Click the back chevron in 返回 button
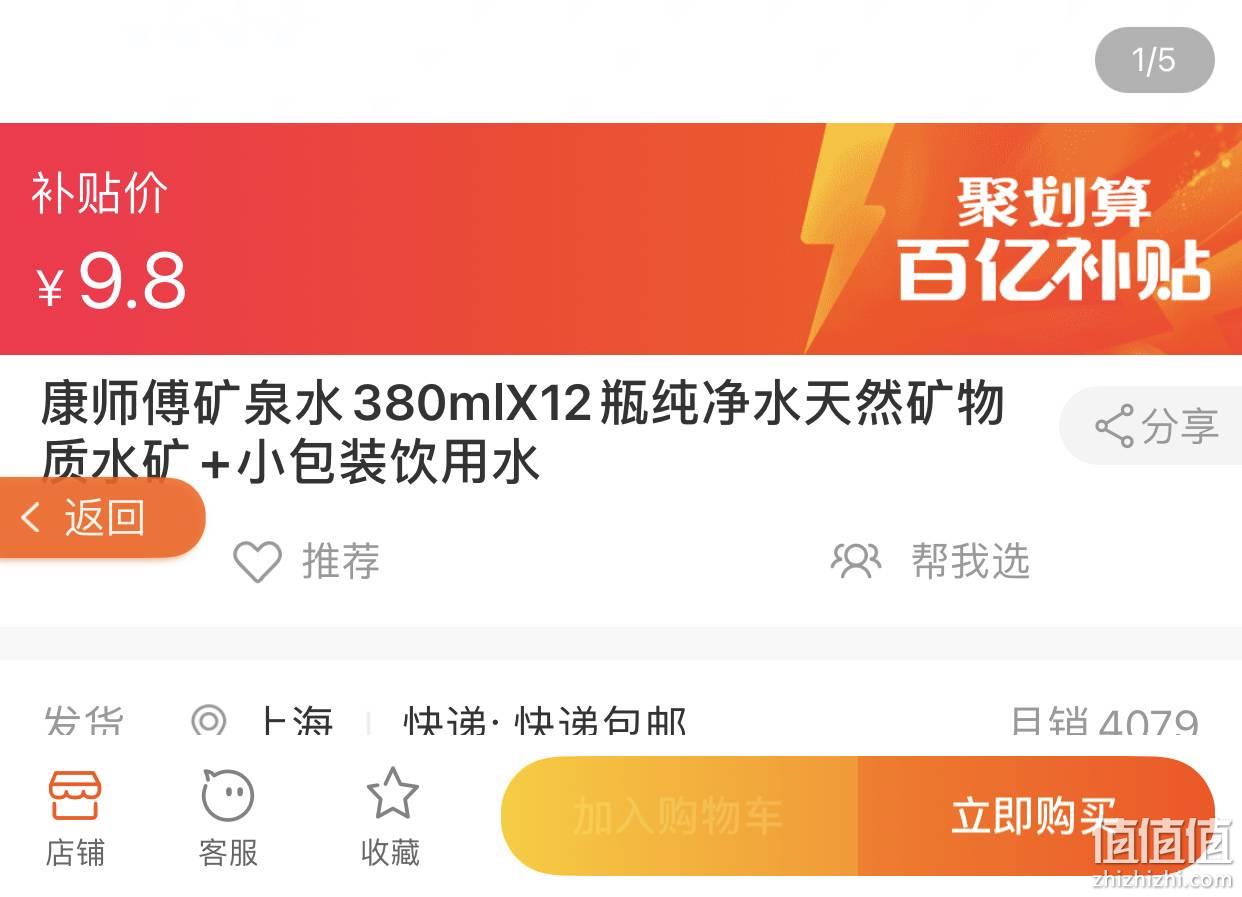The height and width of the screenshot is (897, 1242). (31, 518)
